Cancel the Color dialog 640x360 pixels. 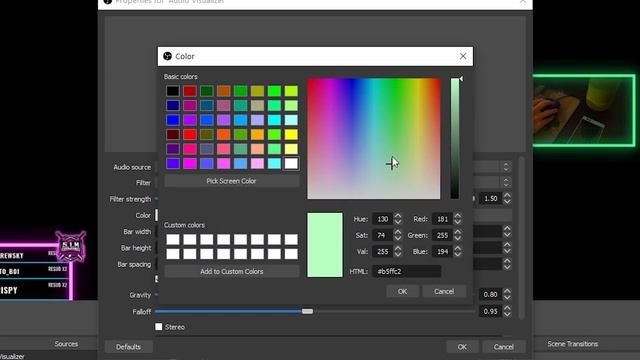click(444, 291)
